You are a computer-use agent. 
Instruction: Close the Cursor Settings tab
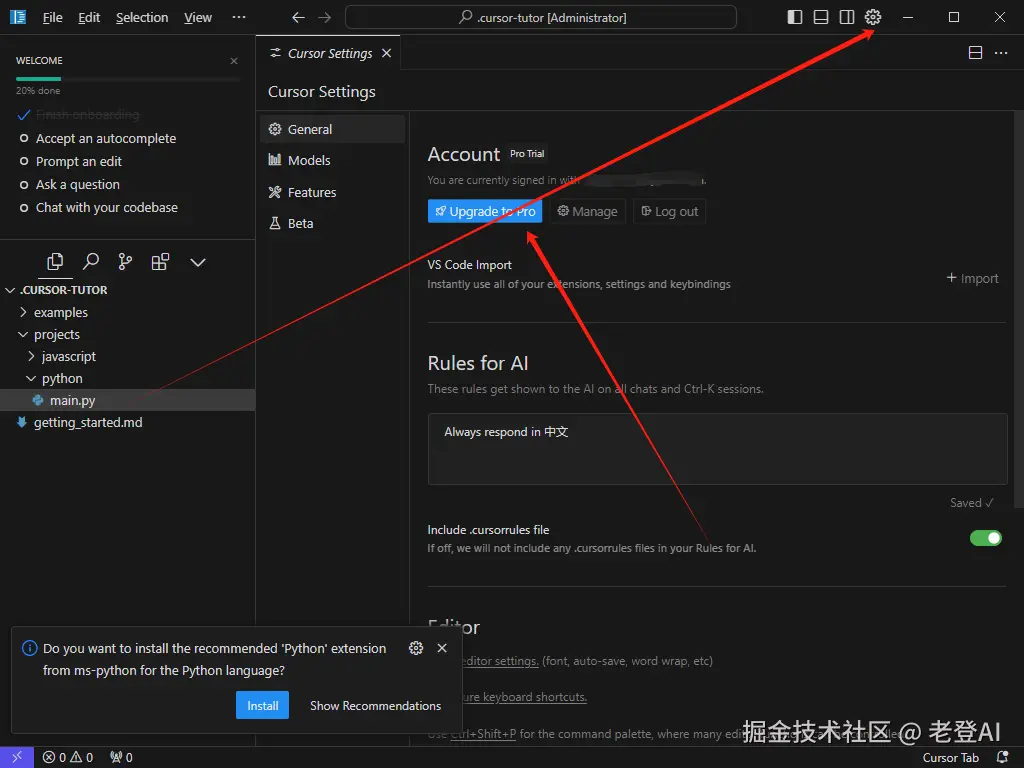point(387,53)
